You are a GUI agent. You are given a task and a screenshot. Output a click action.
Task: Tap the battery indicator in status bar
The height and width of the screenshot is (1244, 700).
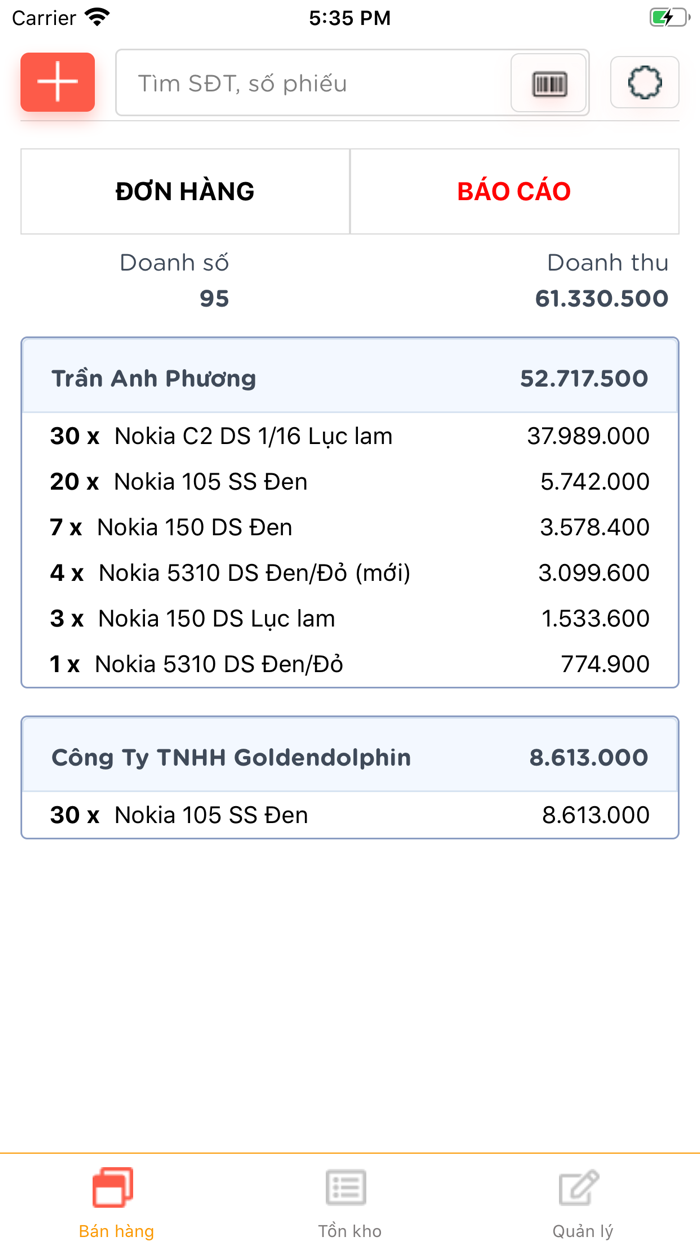pyautogui.click(x=667, y=17)
